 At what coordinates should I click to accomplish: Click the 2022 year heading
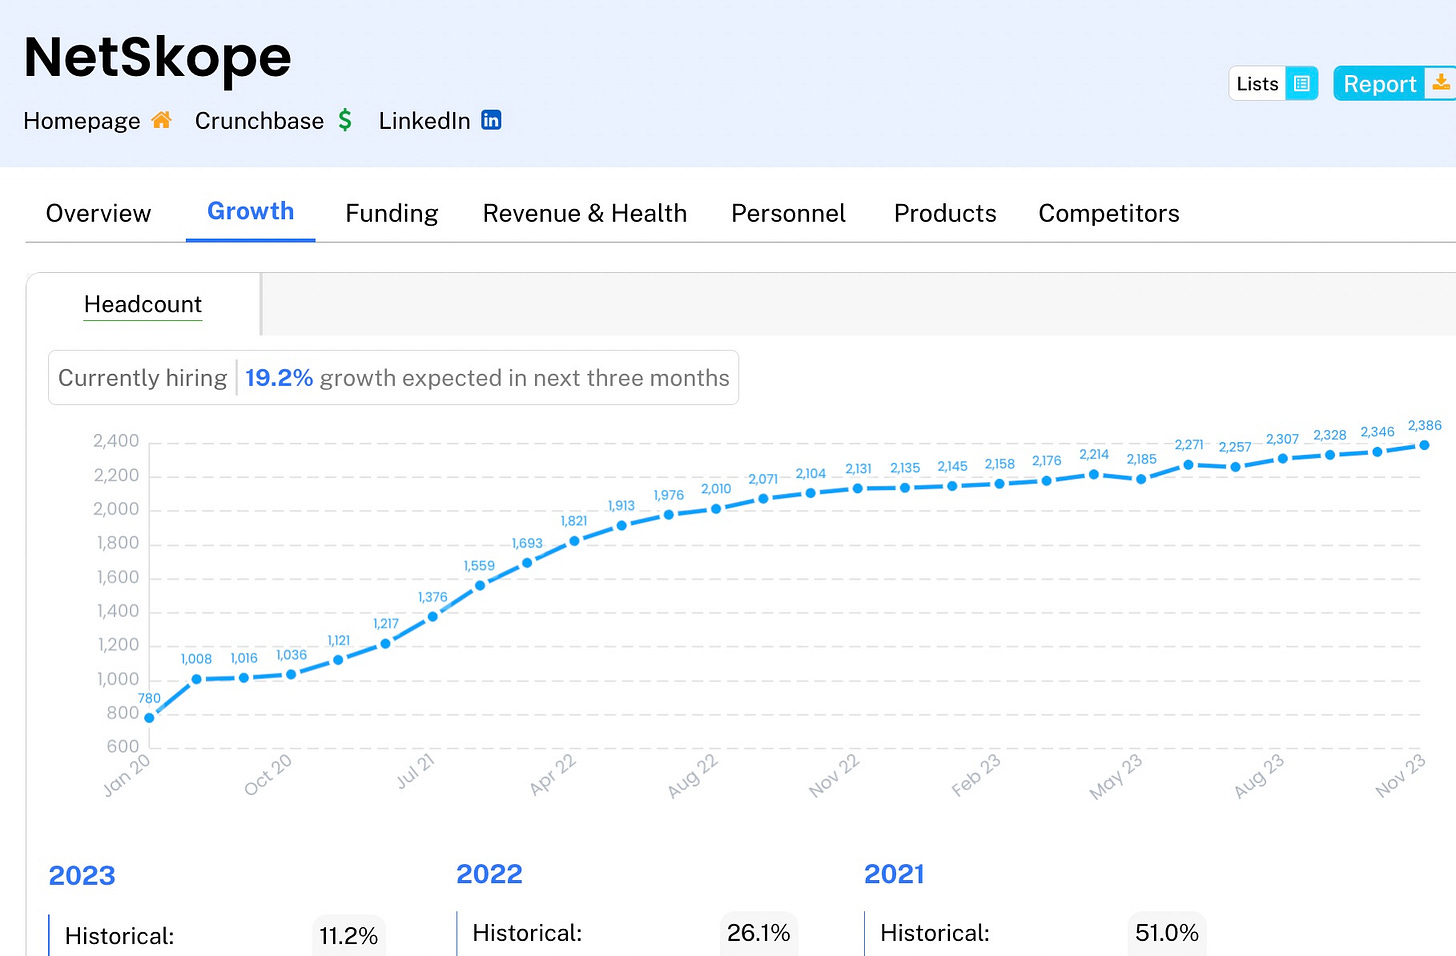click(x=489, y=874)
